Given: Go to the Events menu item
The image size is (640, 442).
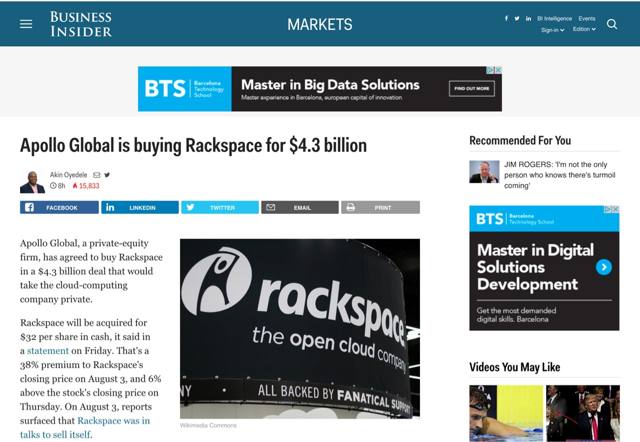Looking at the screenshot, I should tap(587, 18).
